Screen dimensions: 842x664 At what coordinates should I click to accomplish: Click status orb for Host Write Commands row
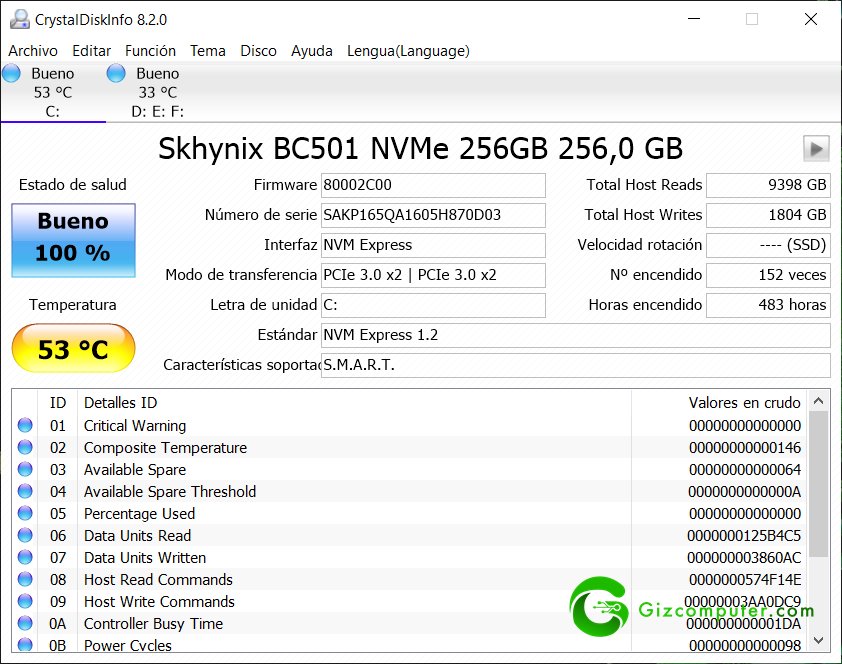25,601
